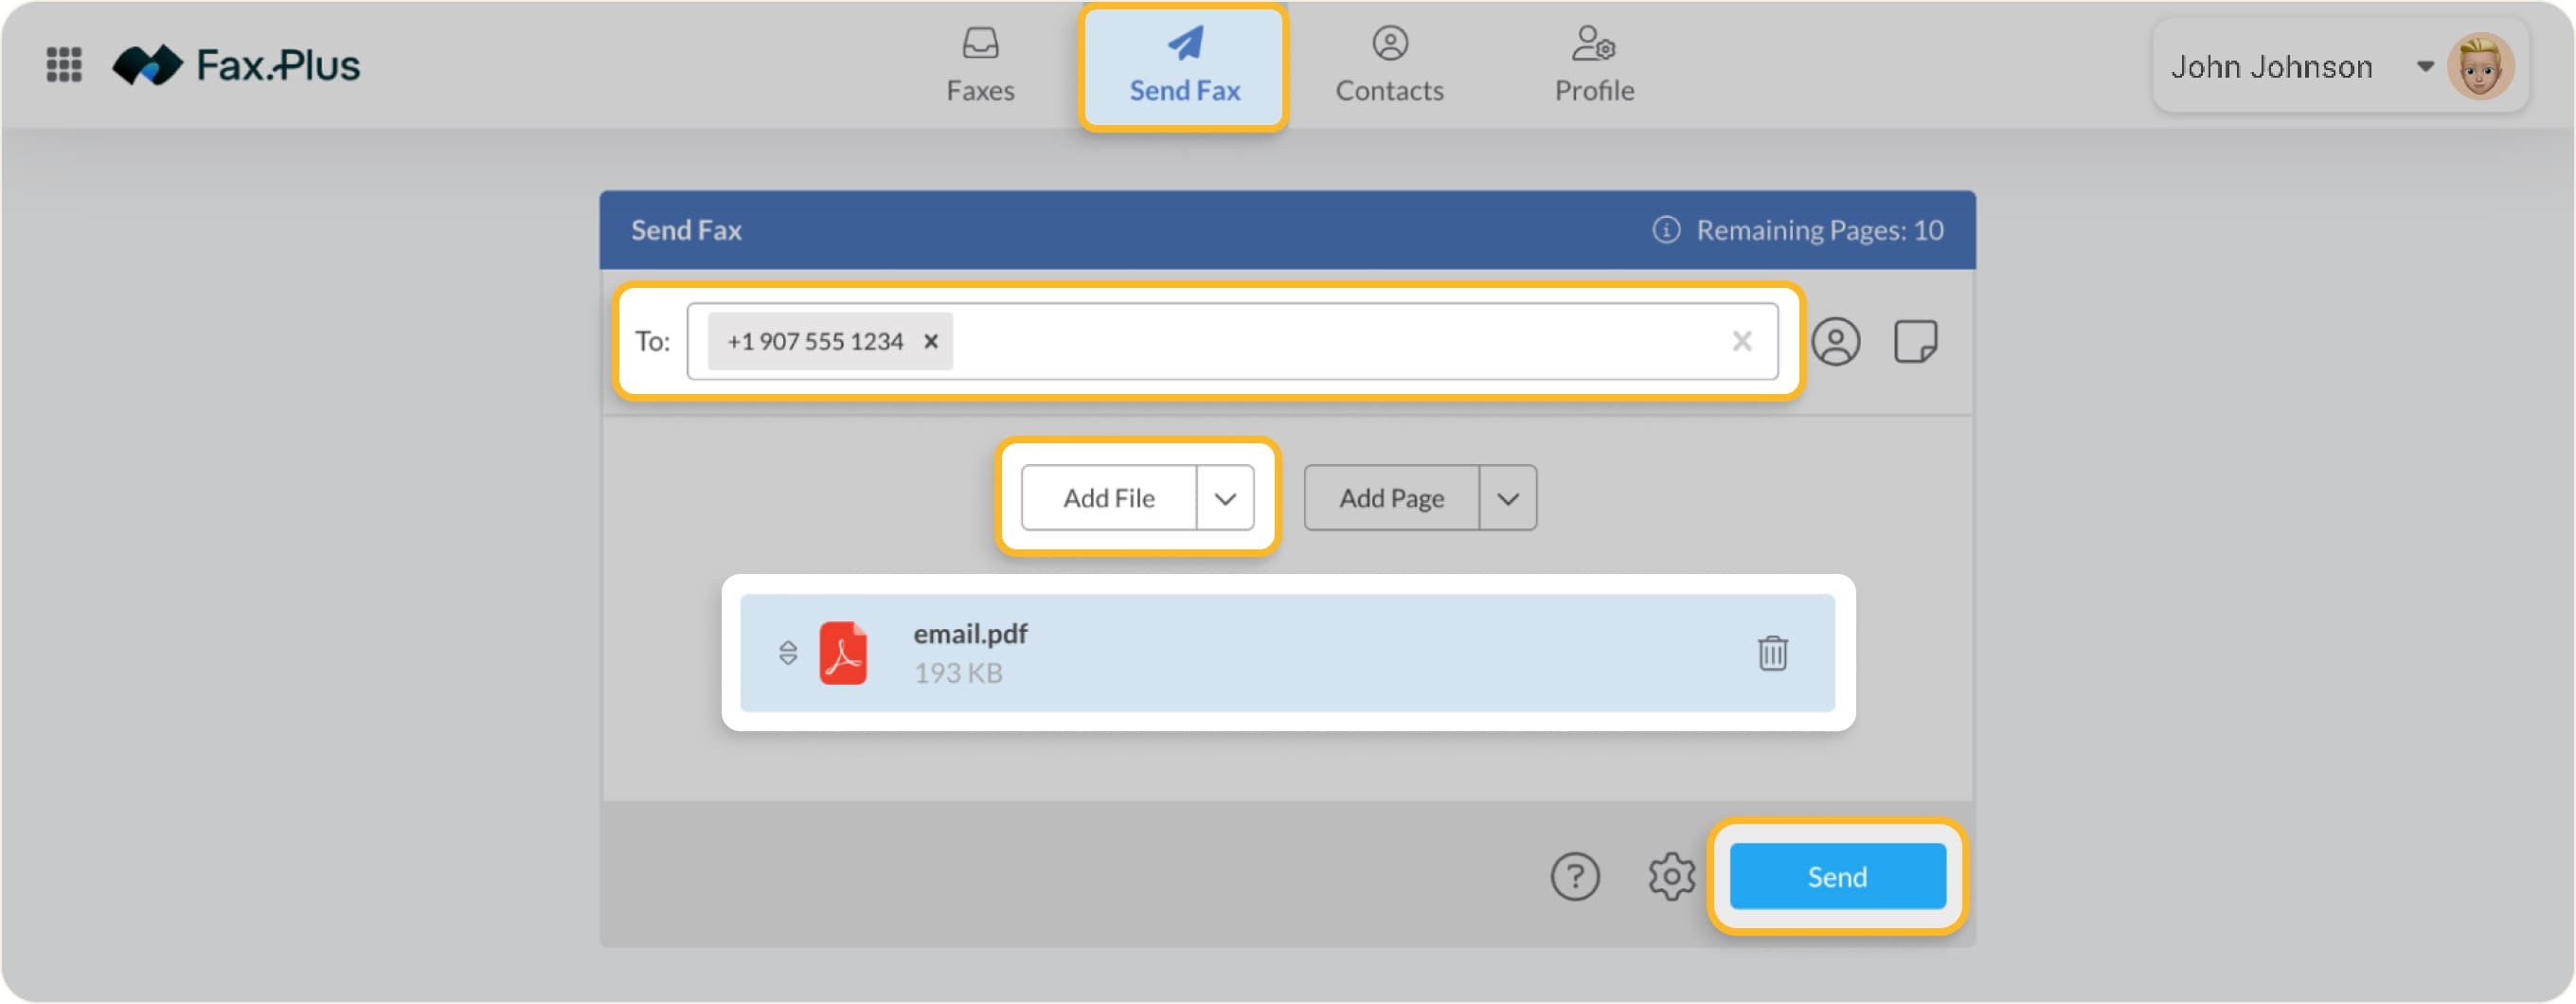Delete email.pdf using the trash icon
2576x1004 pixels.
click(x=1773, y=654)
